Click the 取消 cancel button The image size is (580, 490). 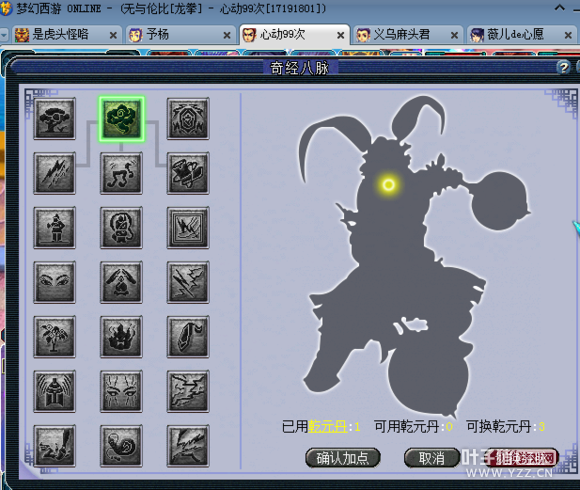pos(431,458)
